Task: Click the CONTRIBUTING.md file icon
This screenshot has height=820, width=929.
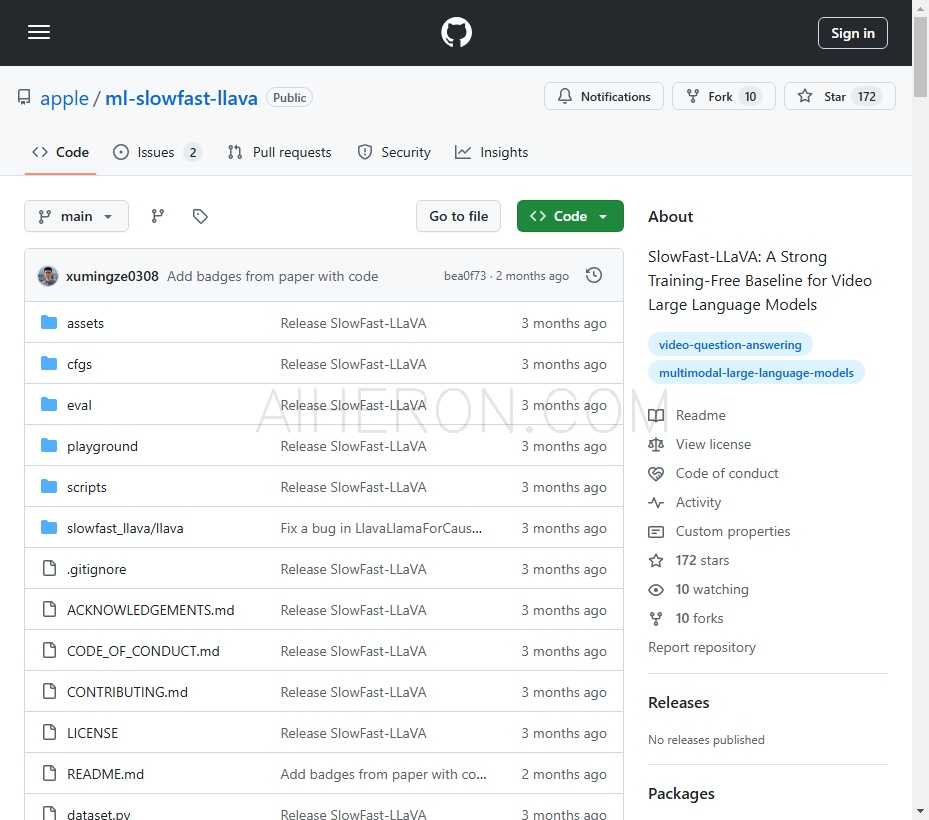Action: (49, 691)
